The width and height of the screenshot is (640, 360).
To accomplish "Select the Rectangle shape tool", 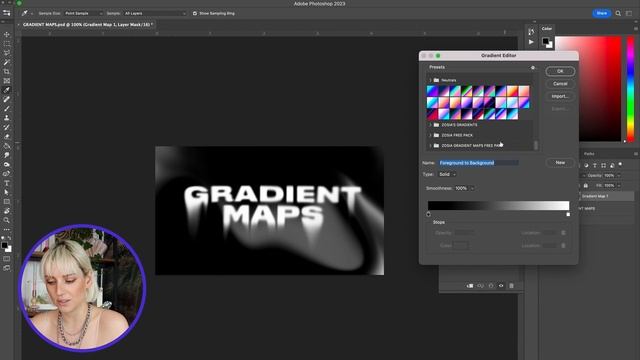I will tap(7, 202).
